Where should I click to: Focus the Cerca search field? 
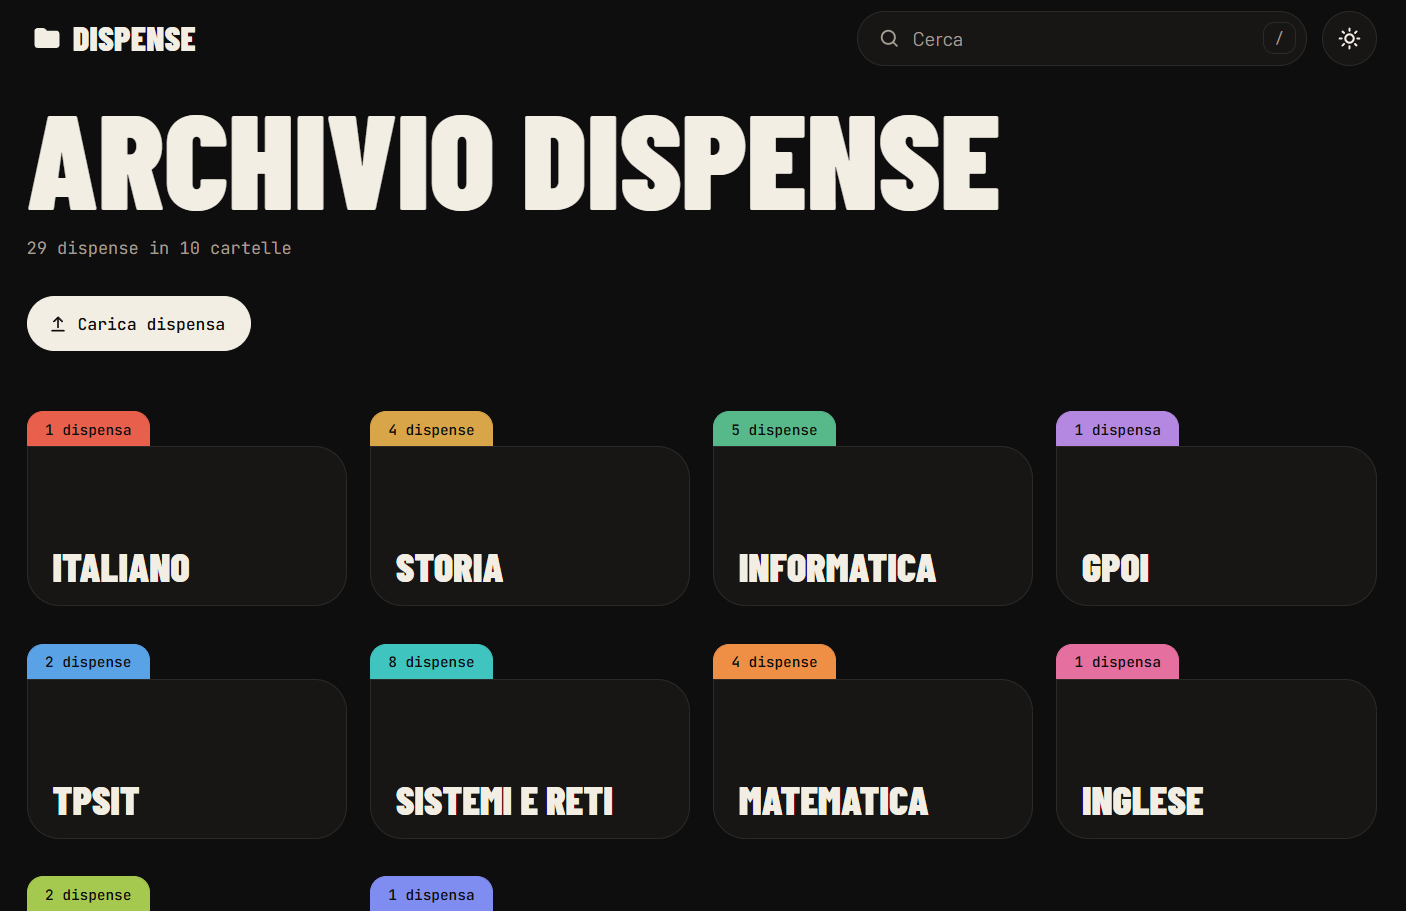1081,39
